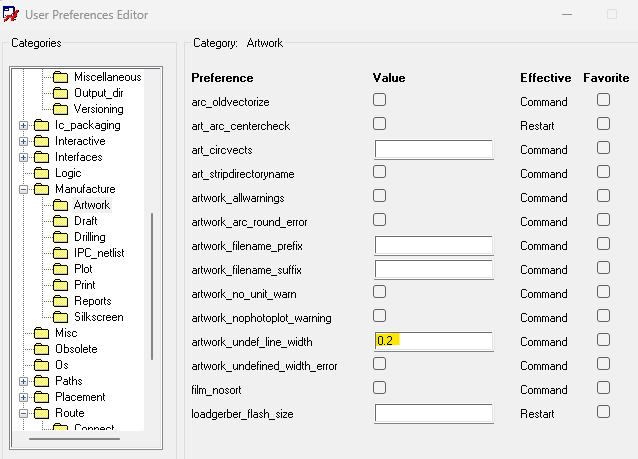
Task: Click the artwork_undef_line_width field showing 0.2
Action: coord(434,341)
